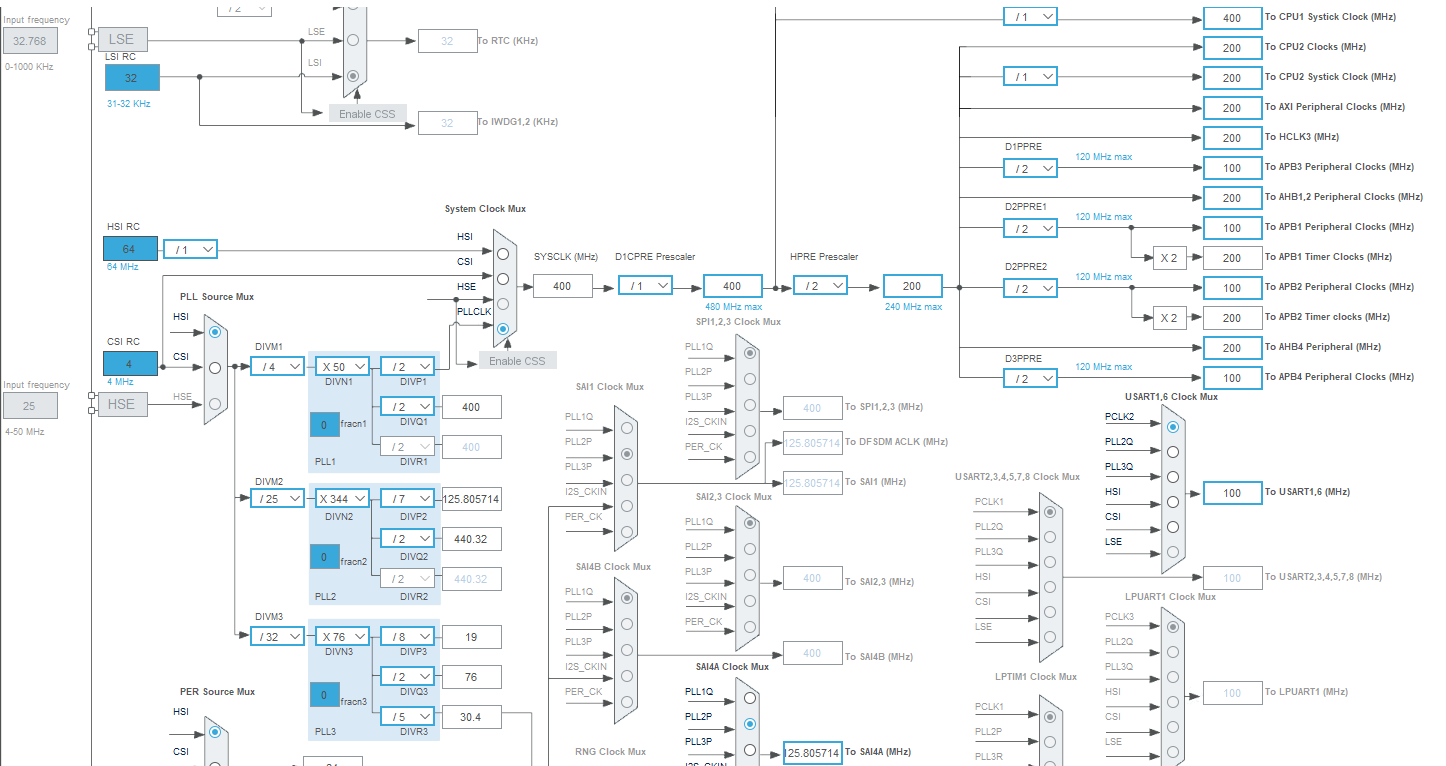This screenshot has height=766, width=1446.
Task: Select PLLCLK in the System Clock Mux
Action: coord(502,329)
